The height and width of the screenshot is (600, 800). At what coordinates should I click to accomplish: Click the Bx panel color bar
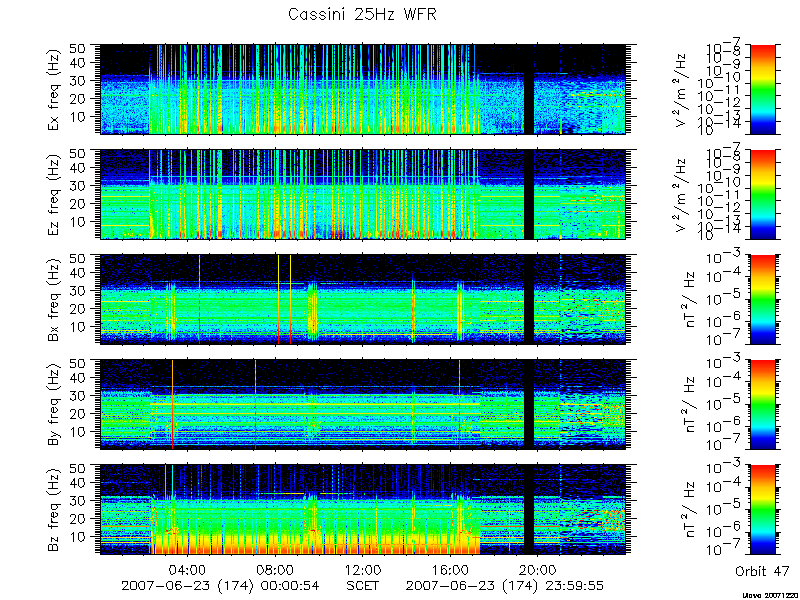click(763, 299)
